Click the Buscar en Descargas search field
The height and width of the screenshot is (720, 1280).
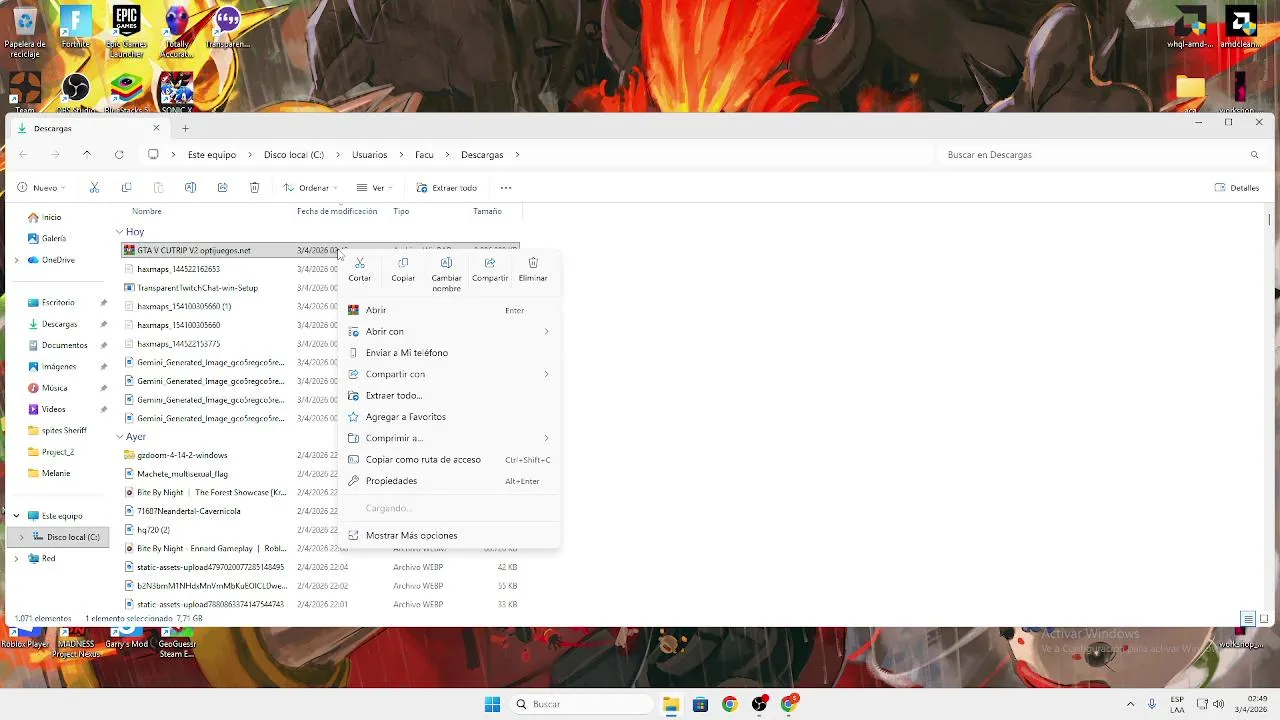coord(1100,155)
